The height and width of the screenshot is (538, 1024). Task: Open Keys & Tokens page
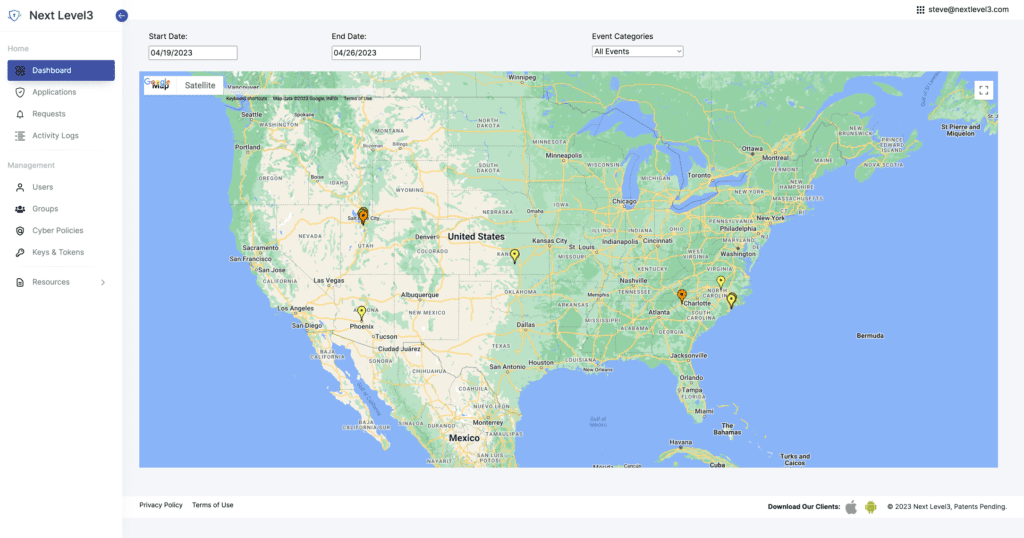[x=58, y=252]
